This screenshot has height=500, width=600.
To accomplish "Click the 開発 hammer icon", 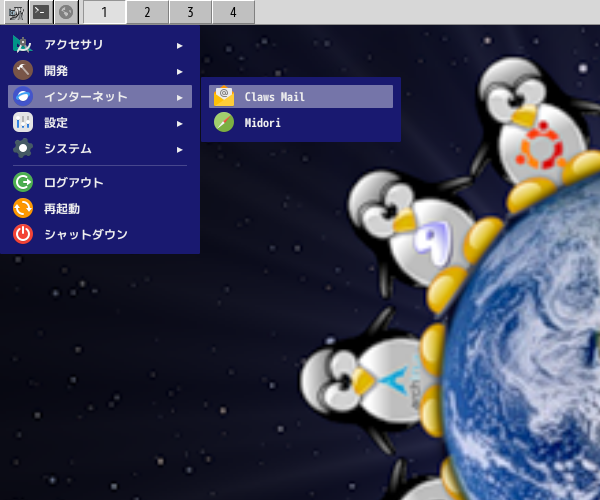I will 23,71.
